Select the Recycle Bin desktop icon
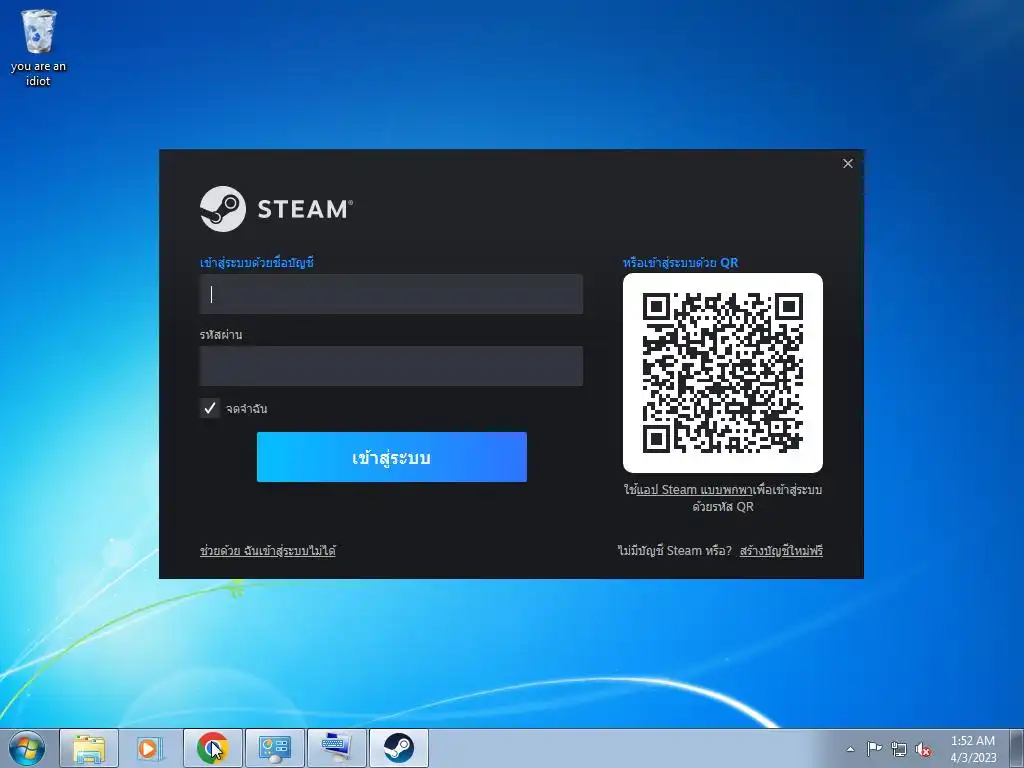Viewport: 1024px width, 768px height. (x=38, y=48)
